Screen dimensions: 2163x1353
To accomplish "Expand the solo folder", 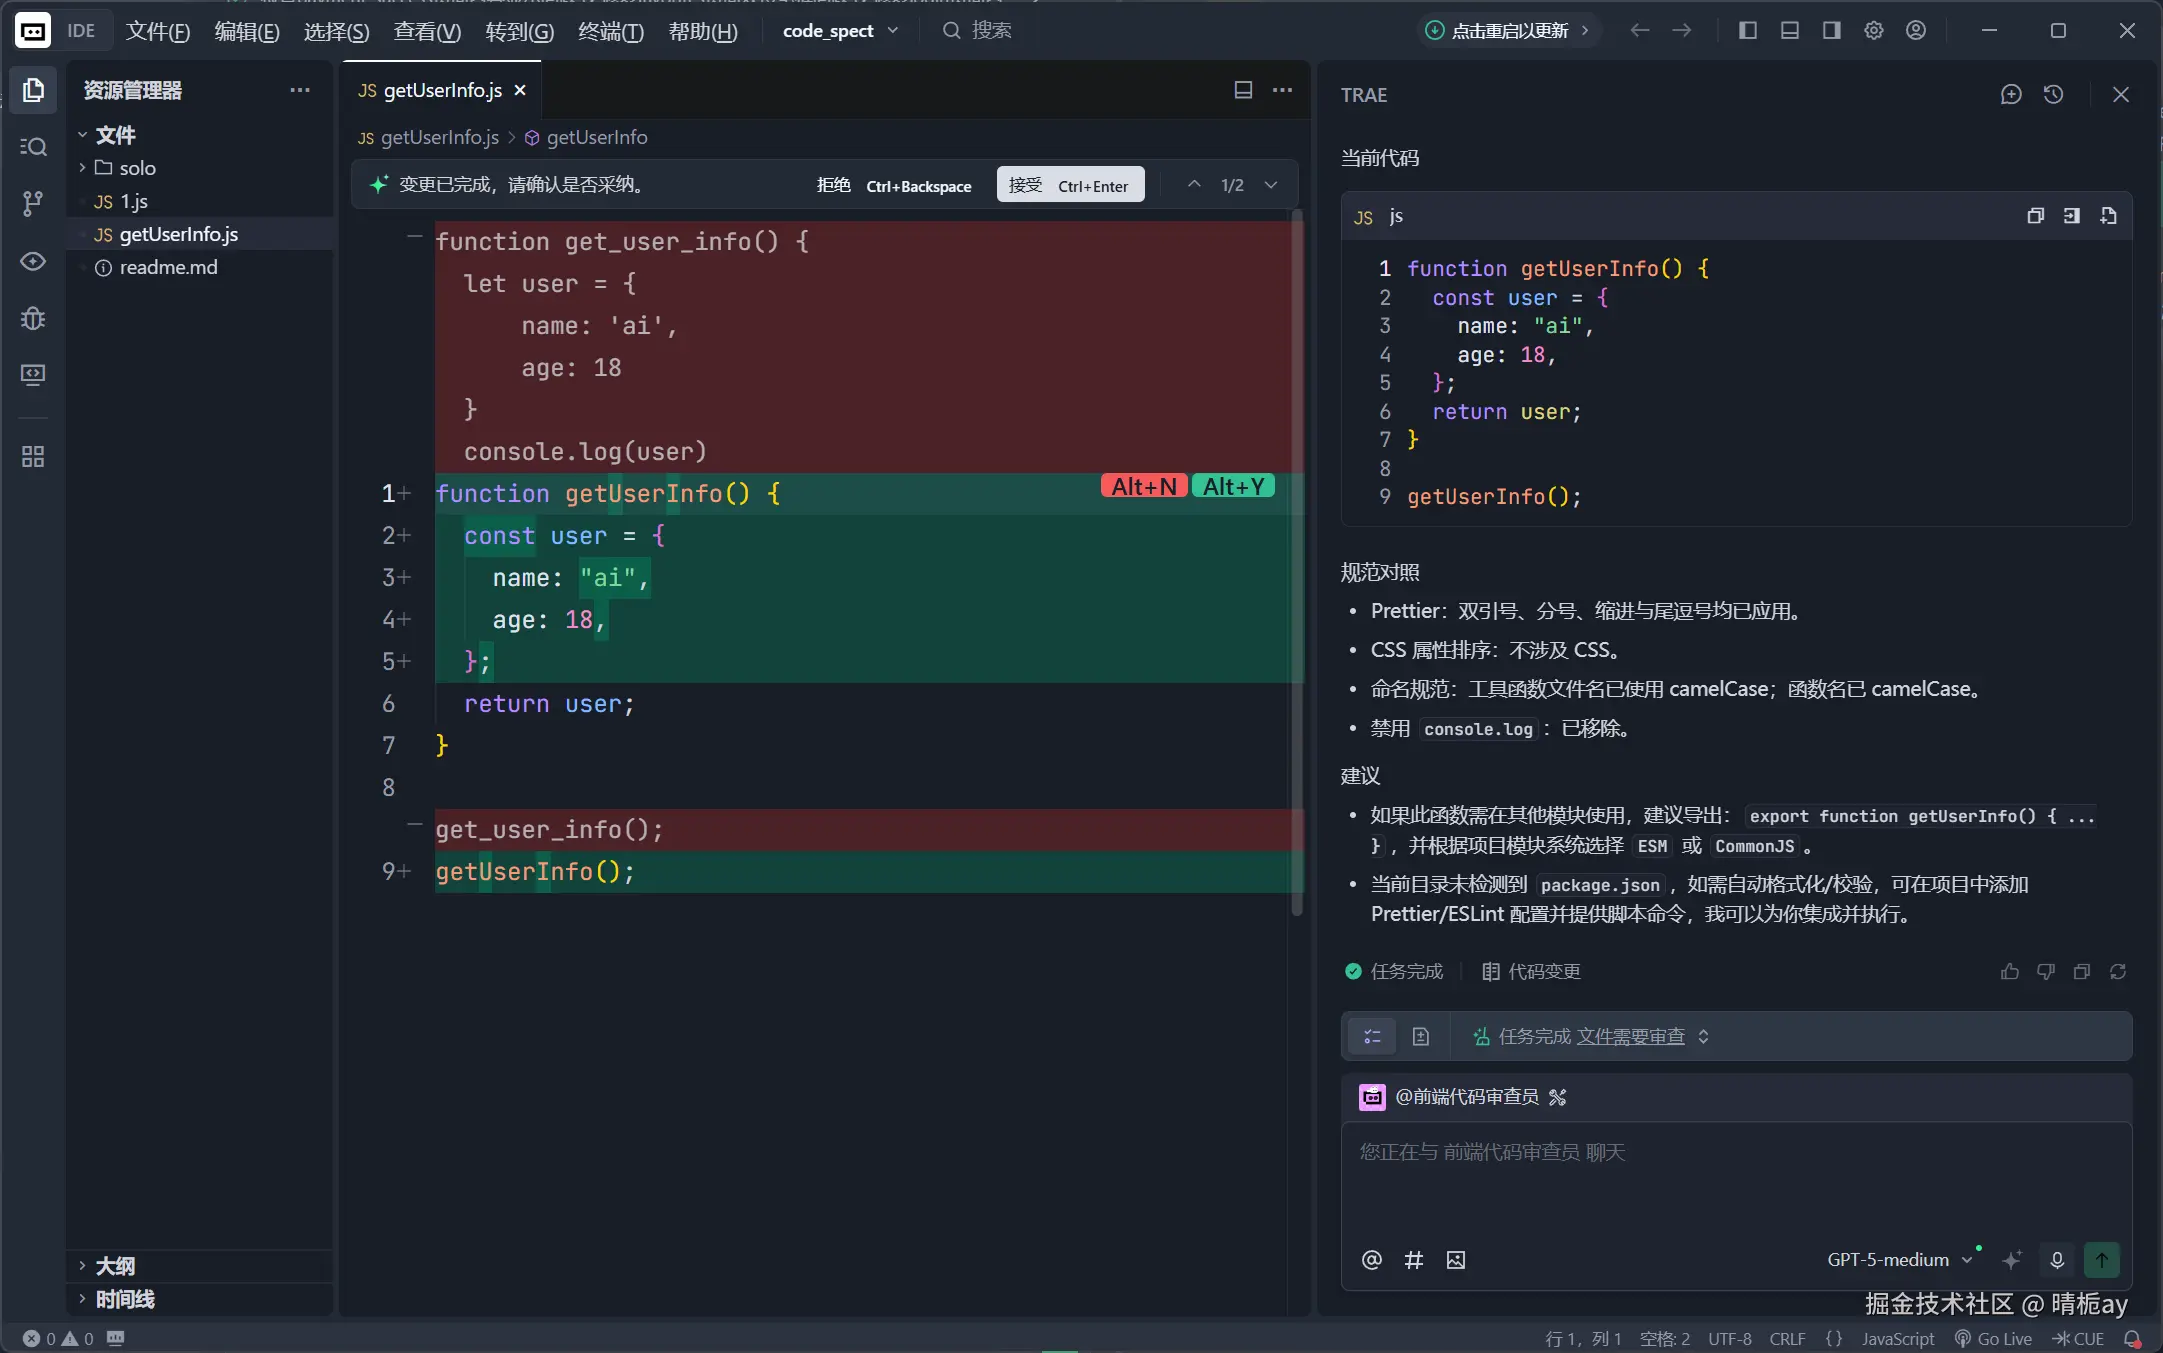I will (137, 168).
